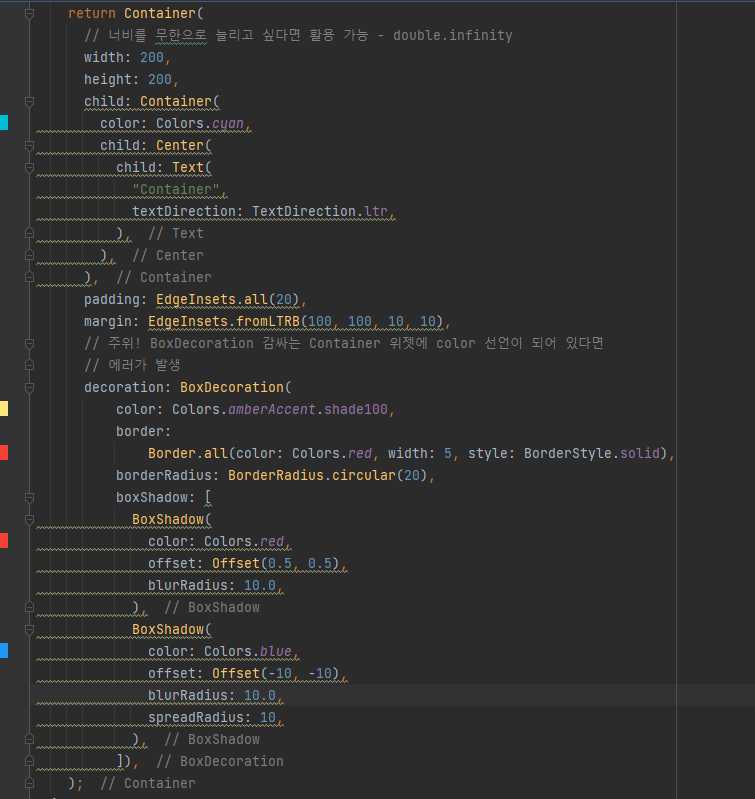Viewport: 755px width, 799px height.
Task: Click 'BorderStyle.solid' value
Action: tap(592, 453)
